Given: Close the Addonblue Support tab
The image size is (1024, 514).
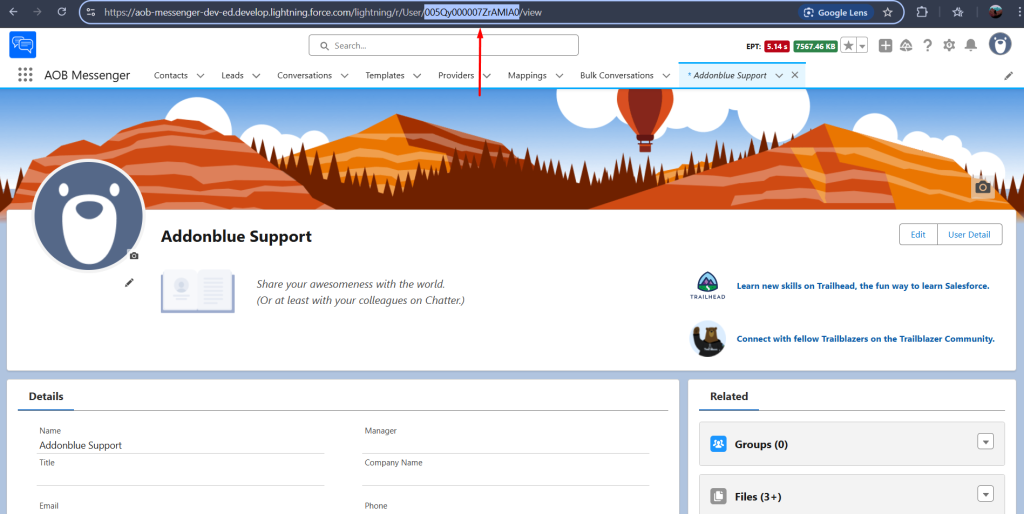Looking at the screenshot, I should (795, 75).
